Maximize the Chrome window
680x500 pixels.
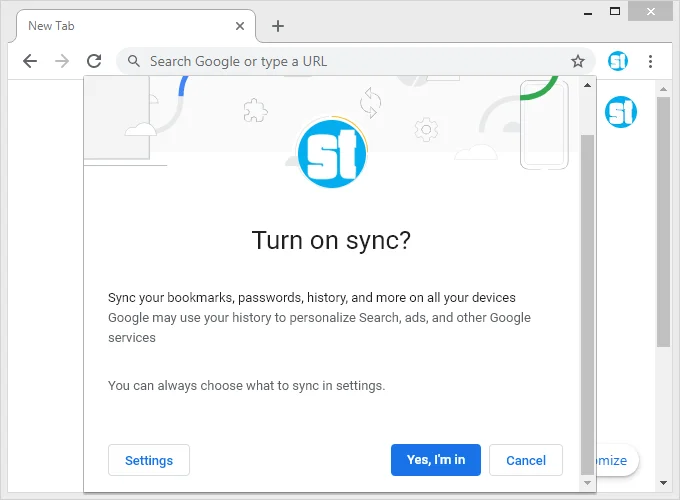point(615,11)
